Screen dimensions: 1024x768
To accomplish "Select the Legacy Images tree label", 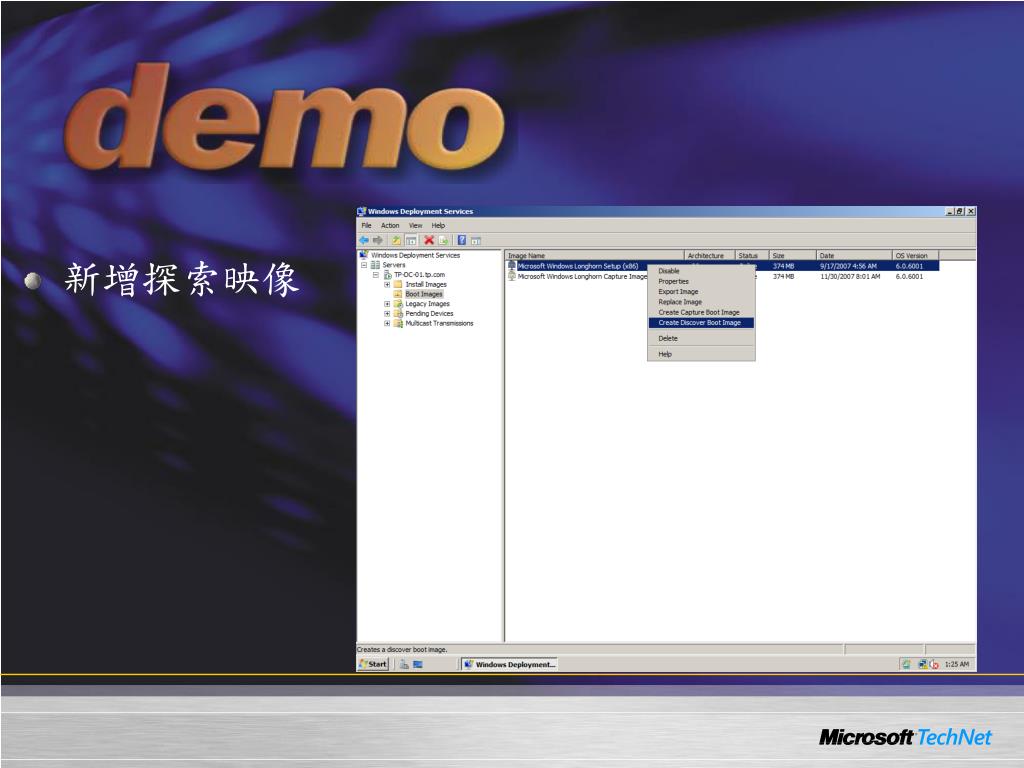I will (x=427, y=304).
